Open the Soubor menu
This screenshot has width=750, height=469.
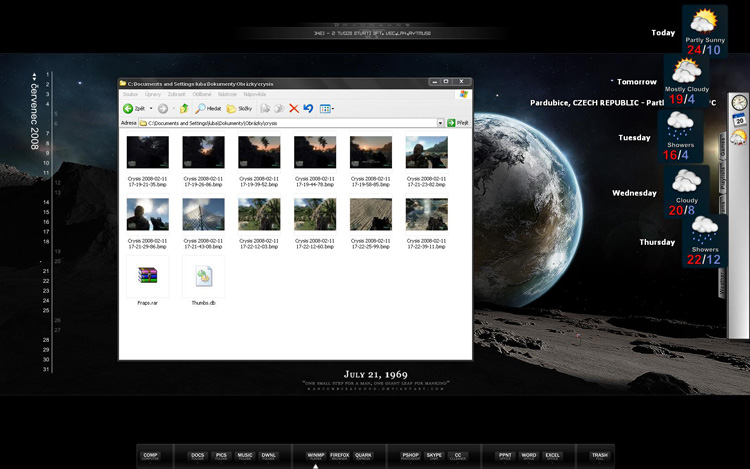tap(130, 94)
